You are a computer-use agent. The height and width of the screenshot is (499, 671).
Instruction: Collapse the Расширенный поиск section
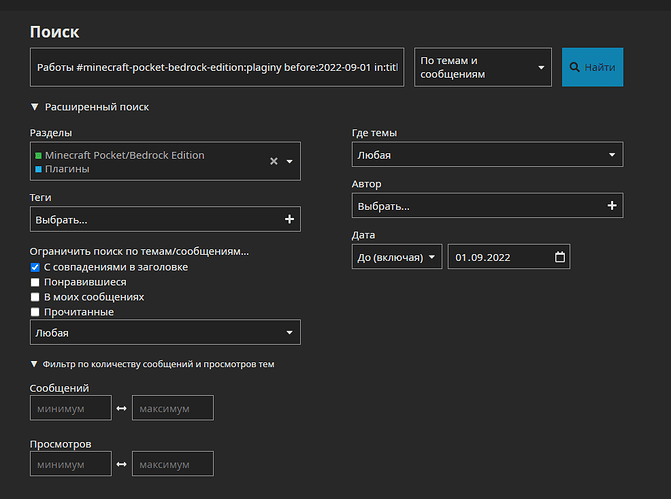click(90, 107)
